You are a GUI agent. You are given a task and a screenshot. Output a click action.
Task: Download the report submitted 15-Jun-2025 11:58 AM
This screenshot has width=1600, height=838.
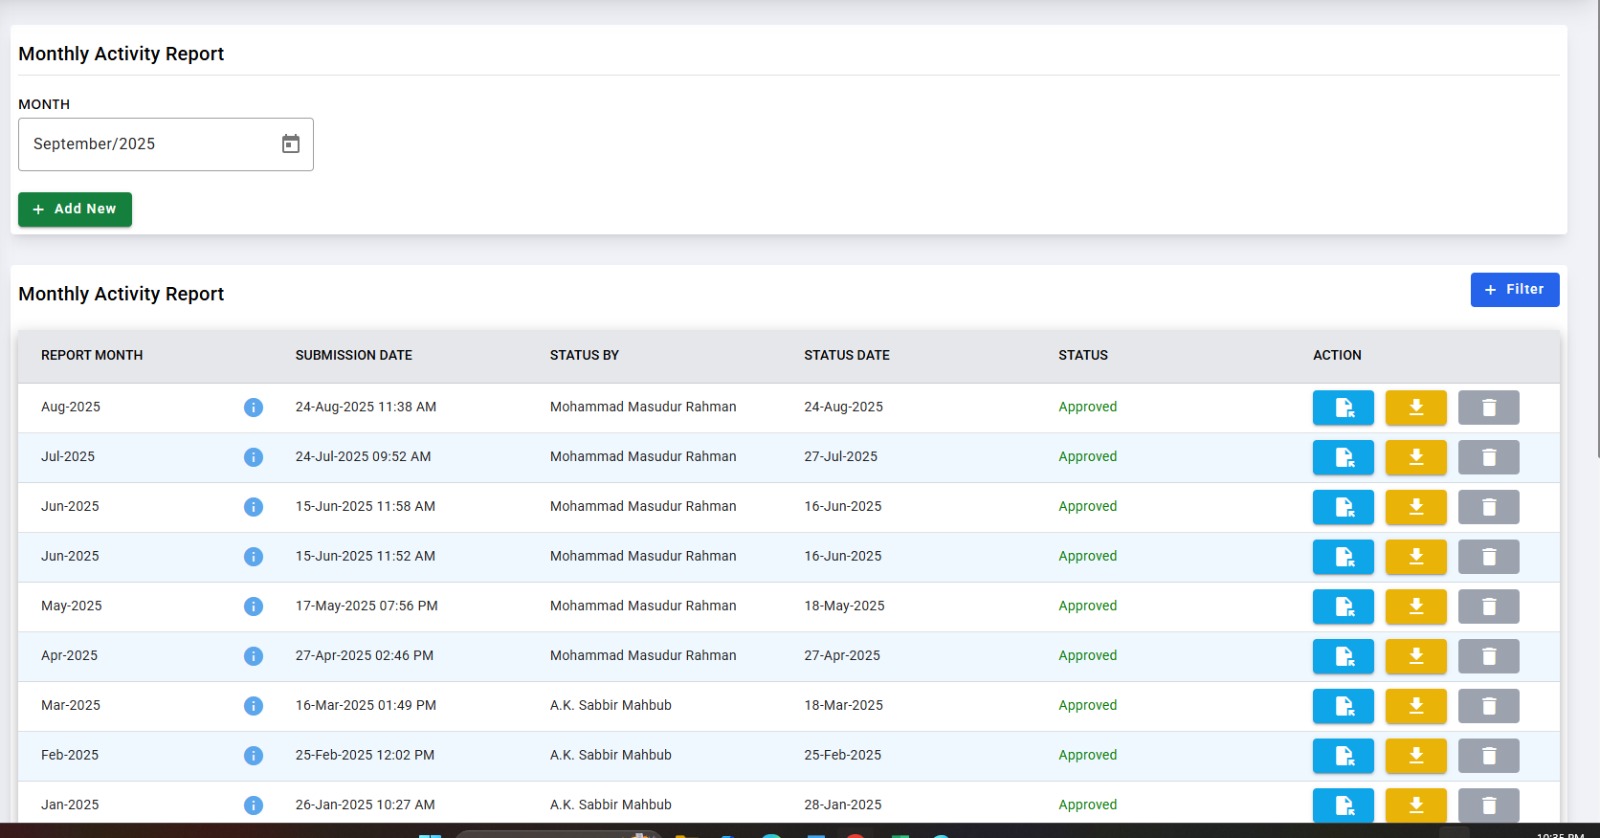click(1415, 507)
